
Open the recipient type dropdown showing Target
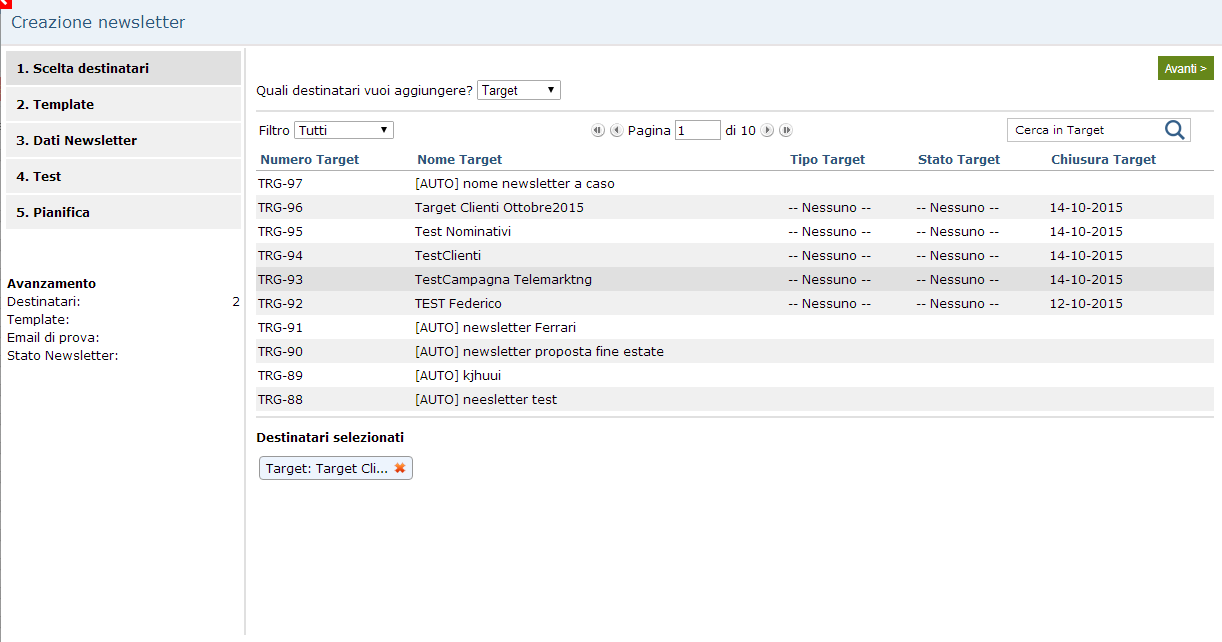519,90
